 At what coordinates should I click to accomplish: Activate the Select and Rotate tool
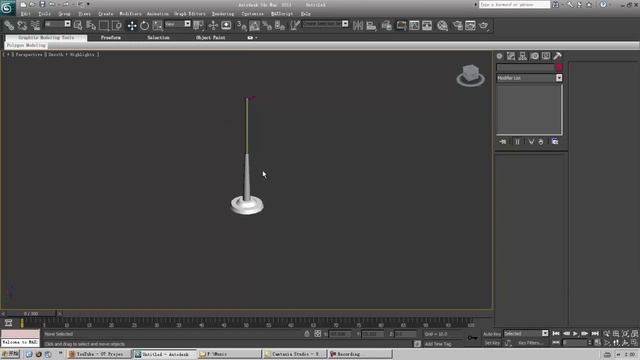144,26
